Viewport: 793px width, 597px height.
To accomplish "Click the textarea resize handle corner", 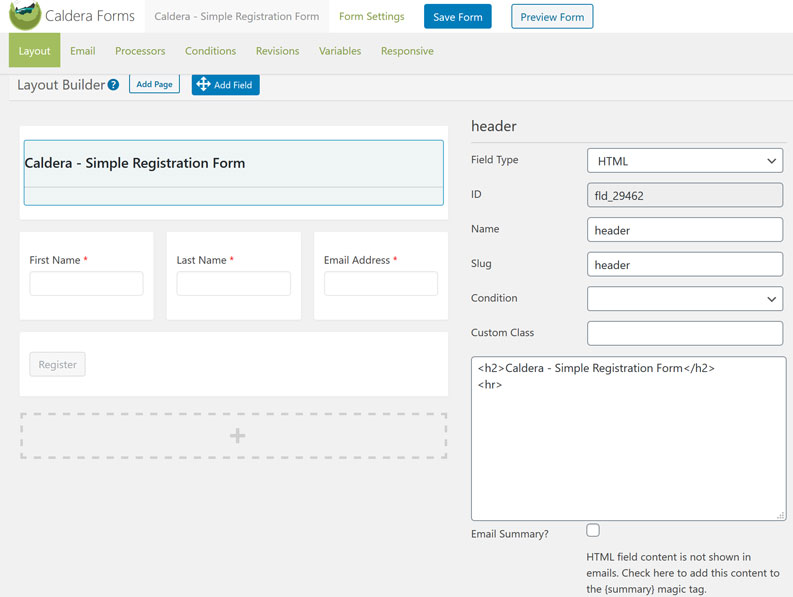I will [x=781, y=516].
